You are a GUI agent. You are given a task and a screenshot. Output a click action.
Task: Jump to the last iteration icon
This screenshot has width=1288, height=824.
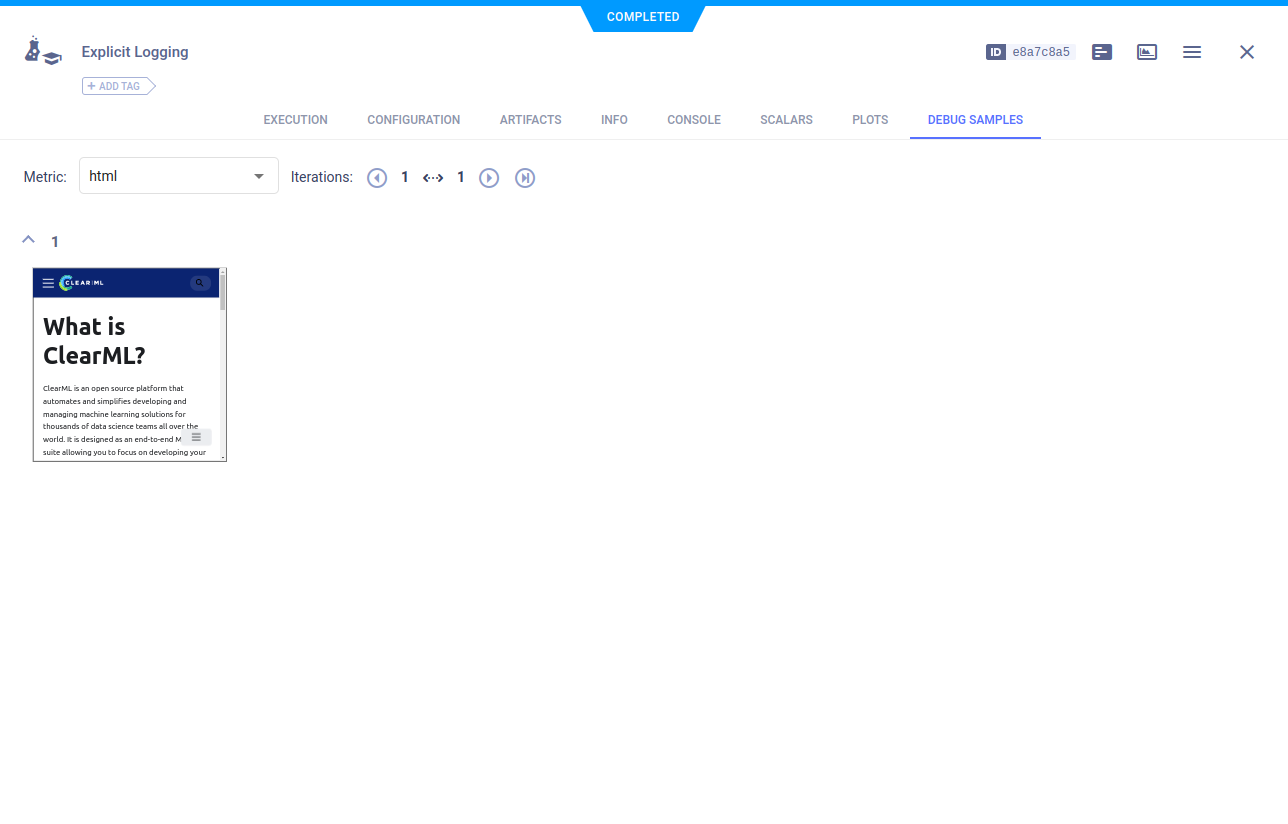pyautogui.click(x=525, y=177)
